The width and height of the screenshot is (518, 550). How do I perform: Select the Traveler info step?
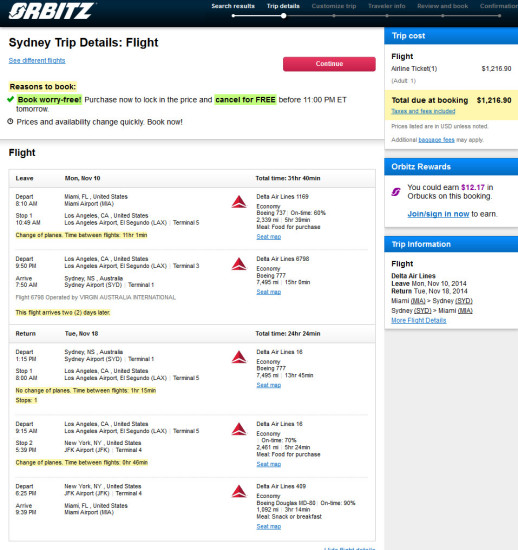[386, 6]
